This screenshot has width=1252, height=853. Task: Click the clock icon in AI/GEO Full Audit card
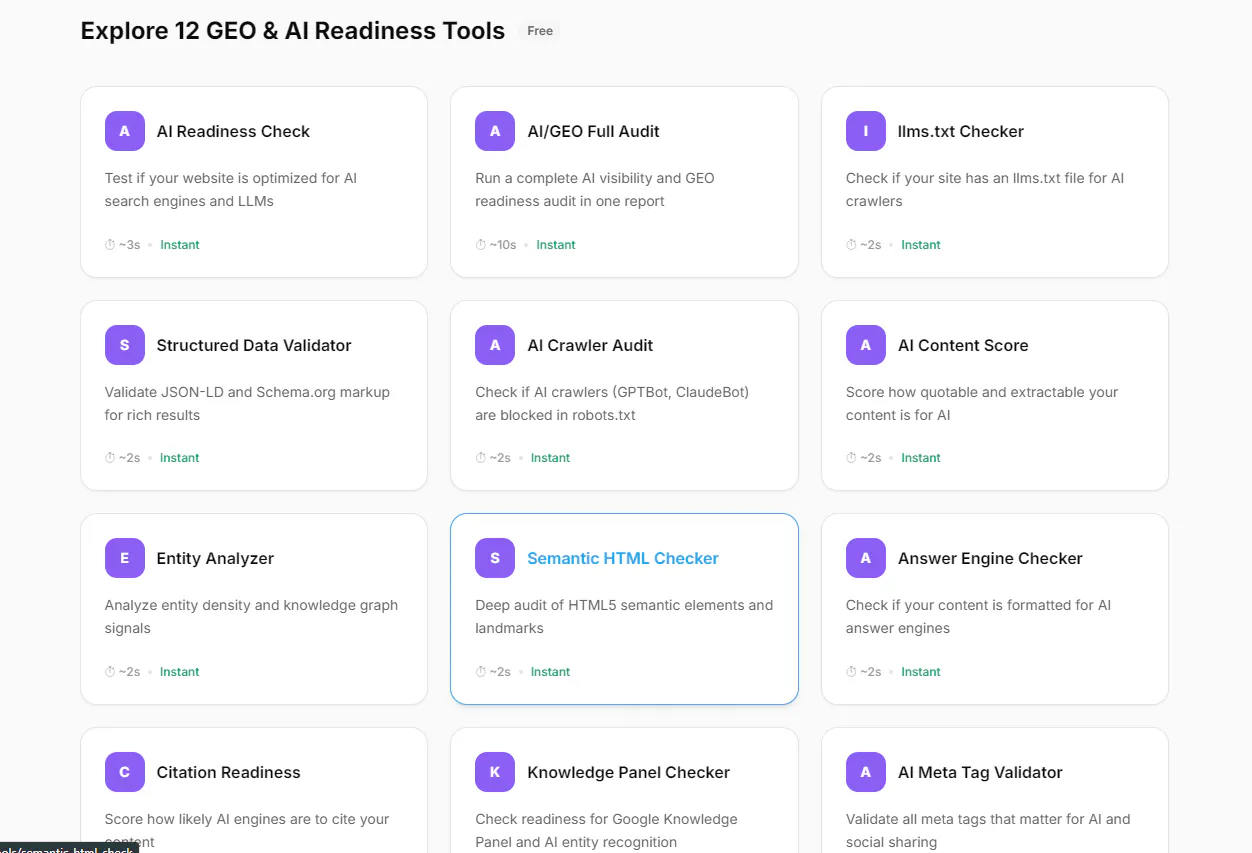[x=481, y=245]
